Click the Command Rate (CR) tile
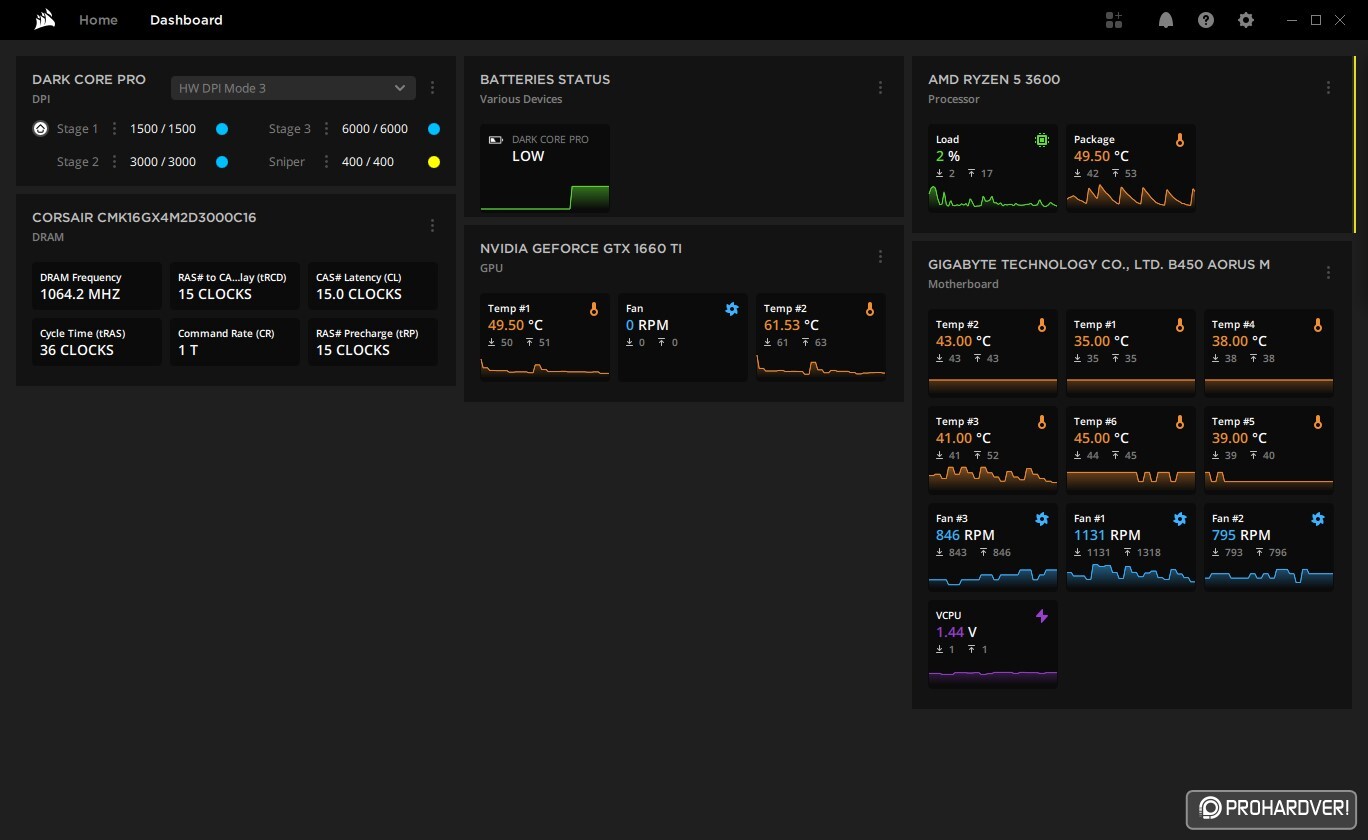 (x=234, y=342)
